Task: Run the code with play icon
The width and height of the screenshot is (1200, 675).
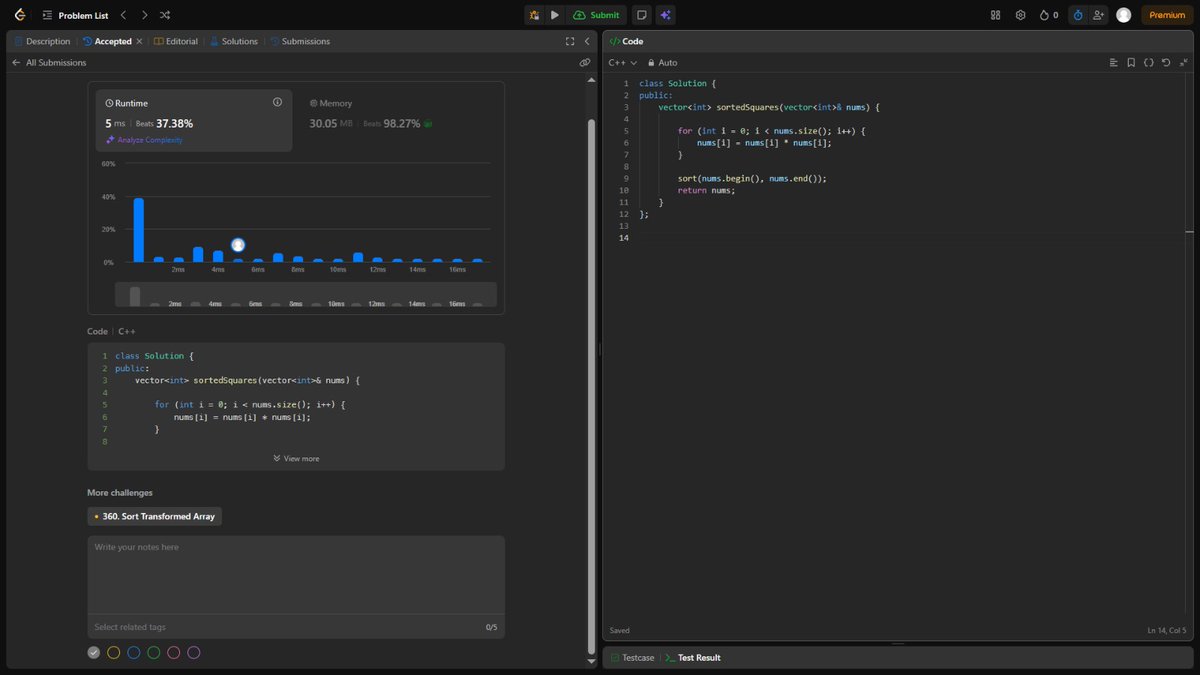Action: click(555, 15)
